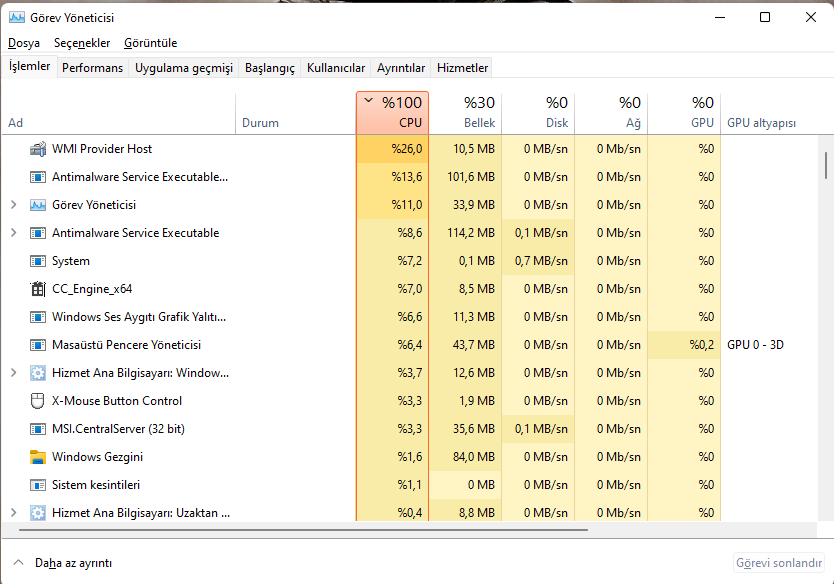Click the gear icon of Hizmet Ana Bilgisayarı: Uzaktan ...
This screenshot has height=584, width=834.
pos(38,513)
